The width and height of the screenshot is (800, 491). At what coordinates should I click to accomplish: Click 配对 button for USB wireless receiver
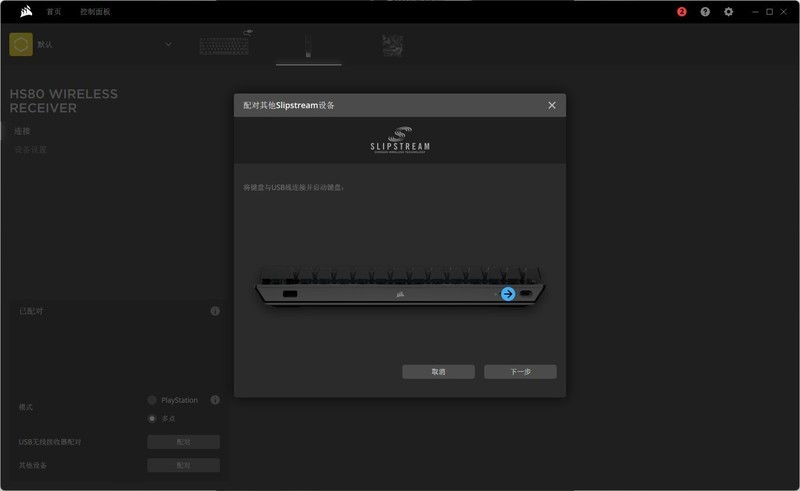point(183,442)
